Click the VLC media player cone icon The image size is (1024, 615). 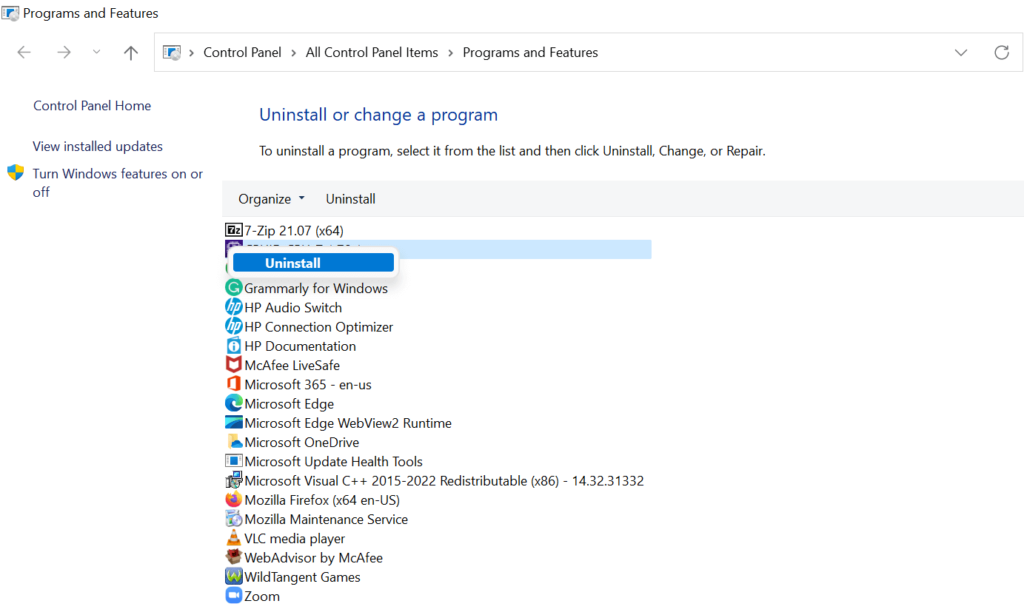coord(233,538)
